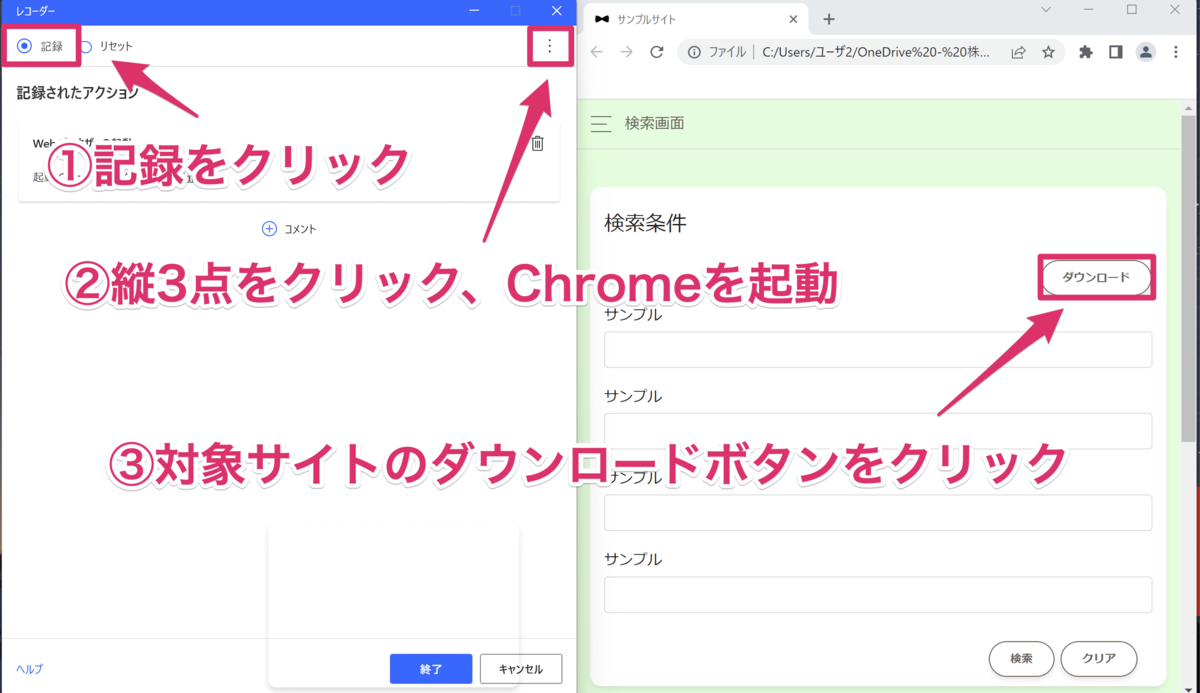Viewport: 1200px width, 693px height.
Task: Click the 終了 button in the recorder
Action: coord(431,668)
